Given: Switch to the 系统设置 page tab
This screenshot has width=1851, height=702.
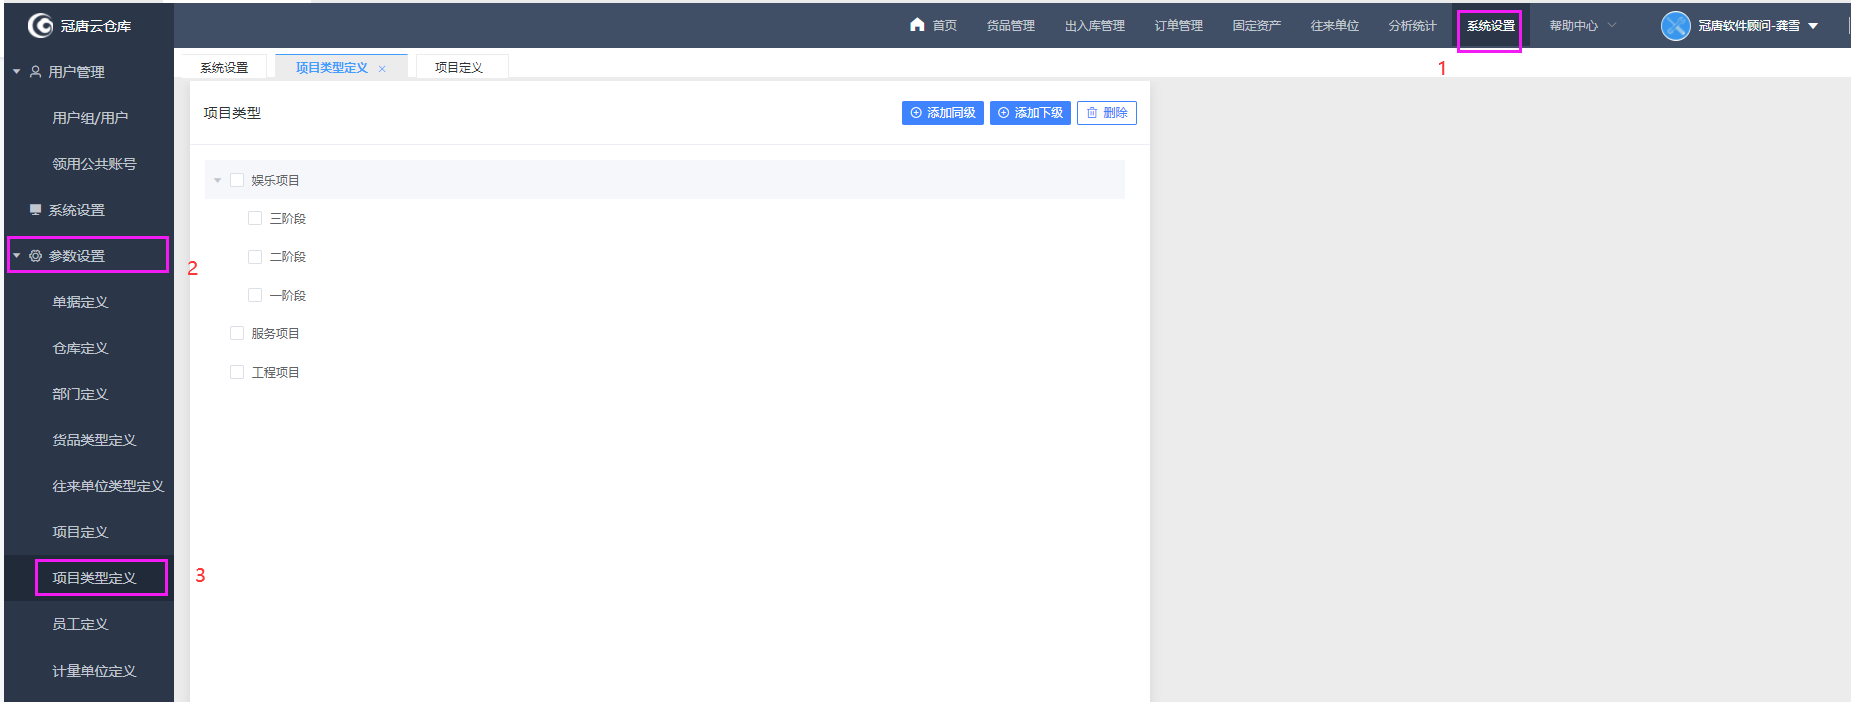Looking at the screenshot, I should click(224, 68).
